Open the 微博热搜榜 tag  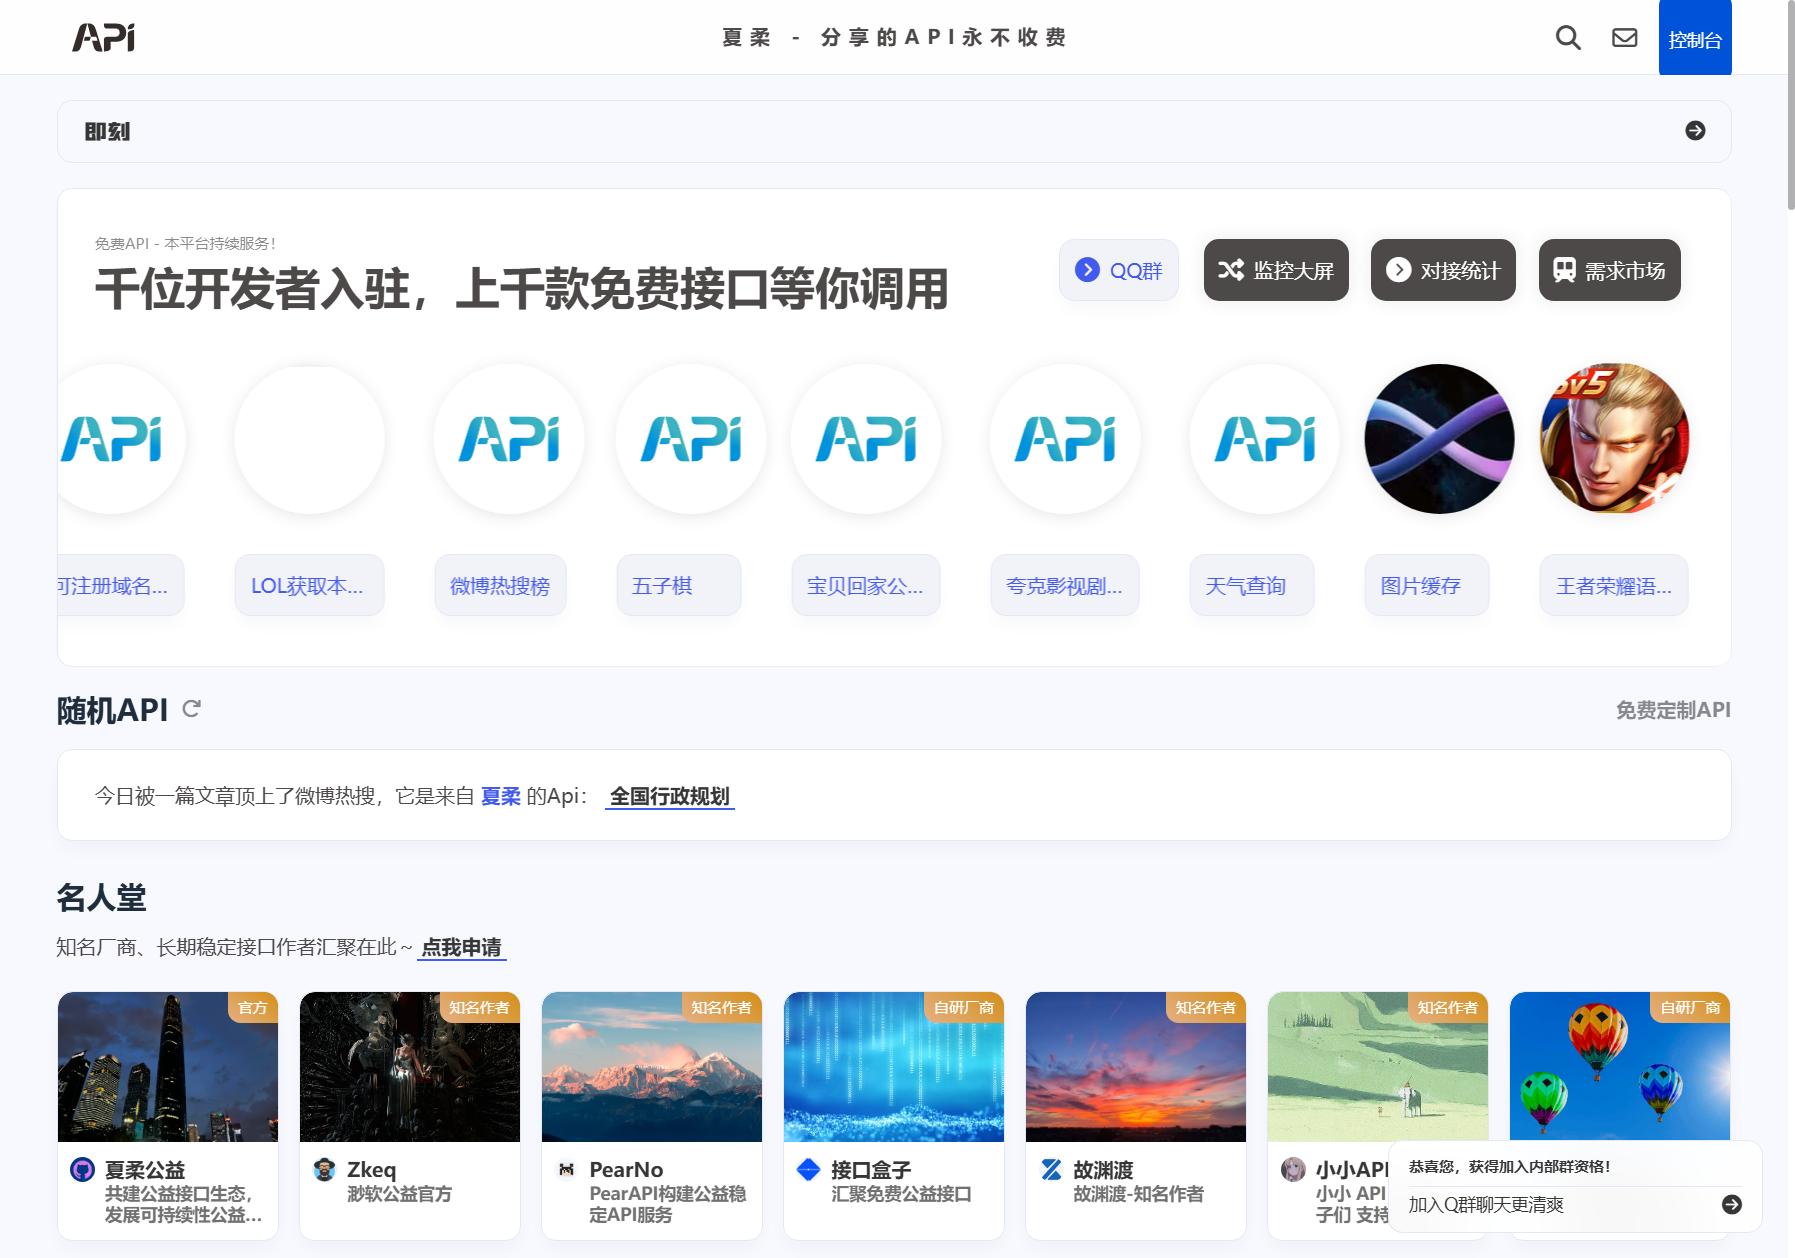(x=500, y=585)
